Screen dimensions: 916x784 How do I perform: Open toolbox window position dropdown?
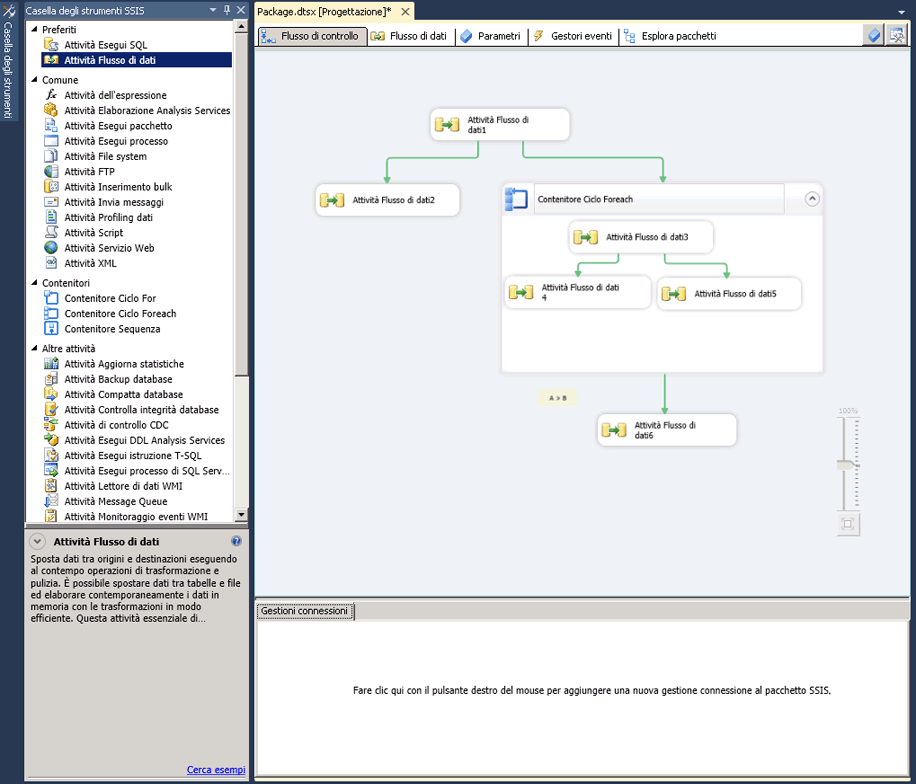pos(213,10)
